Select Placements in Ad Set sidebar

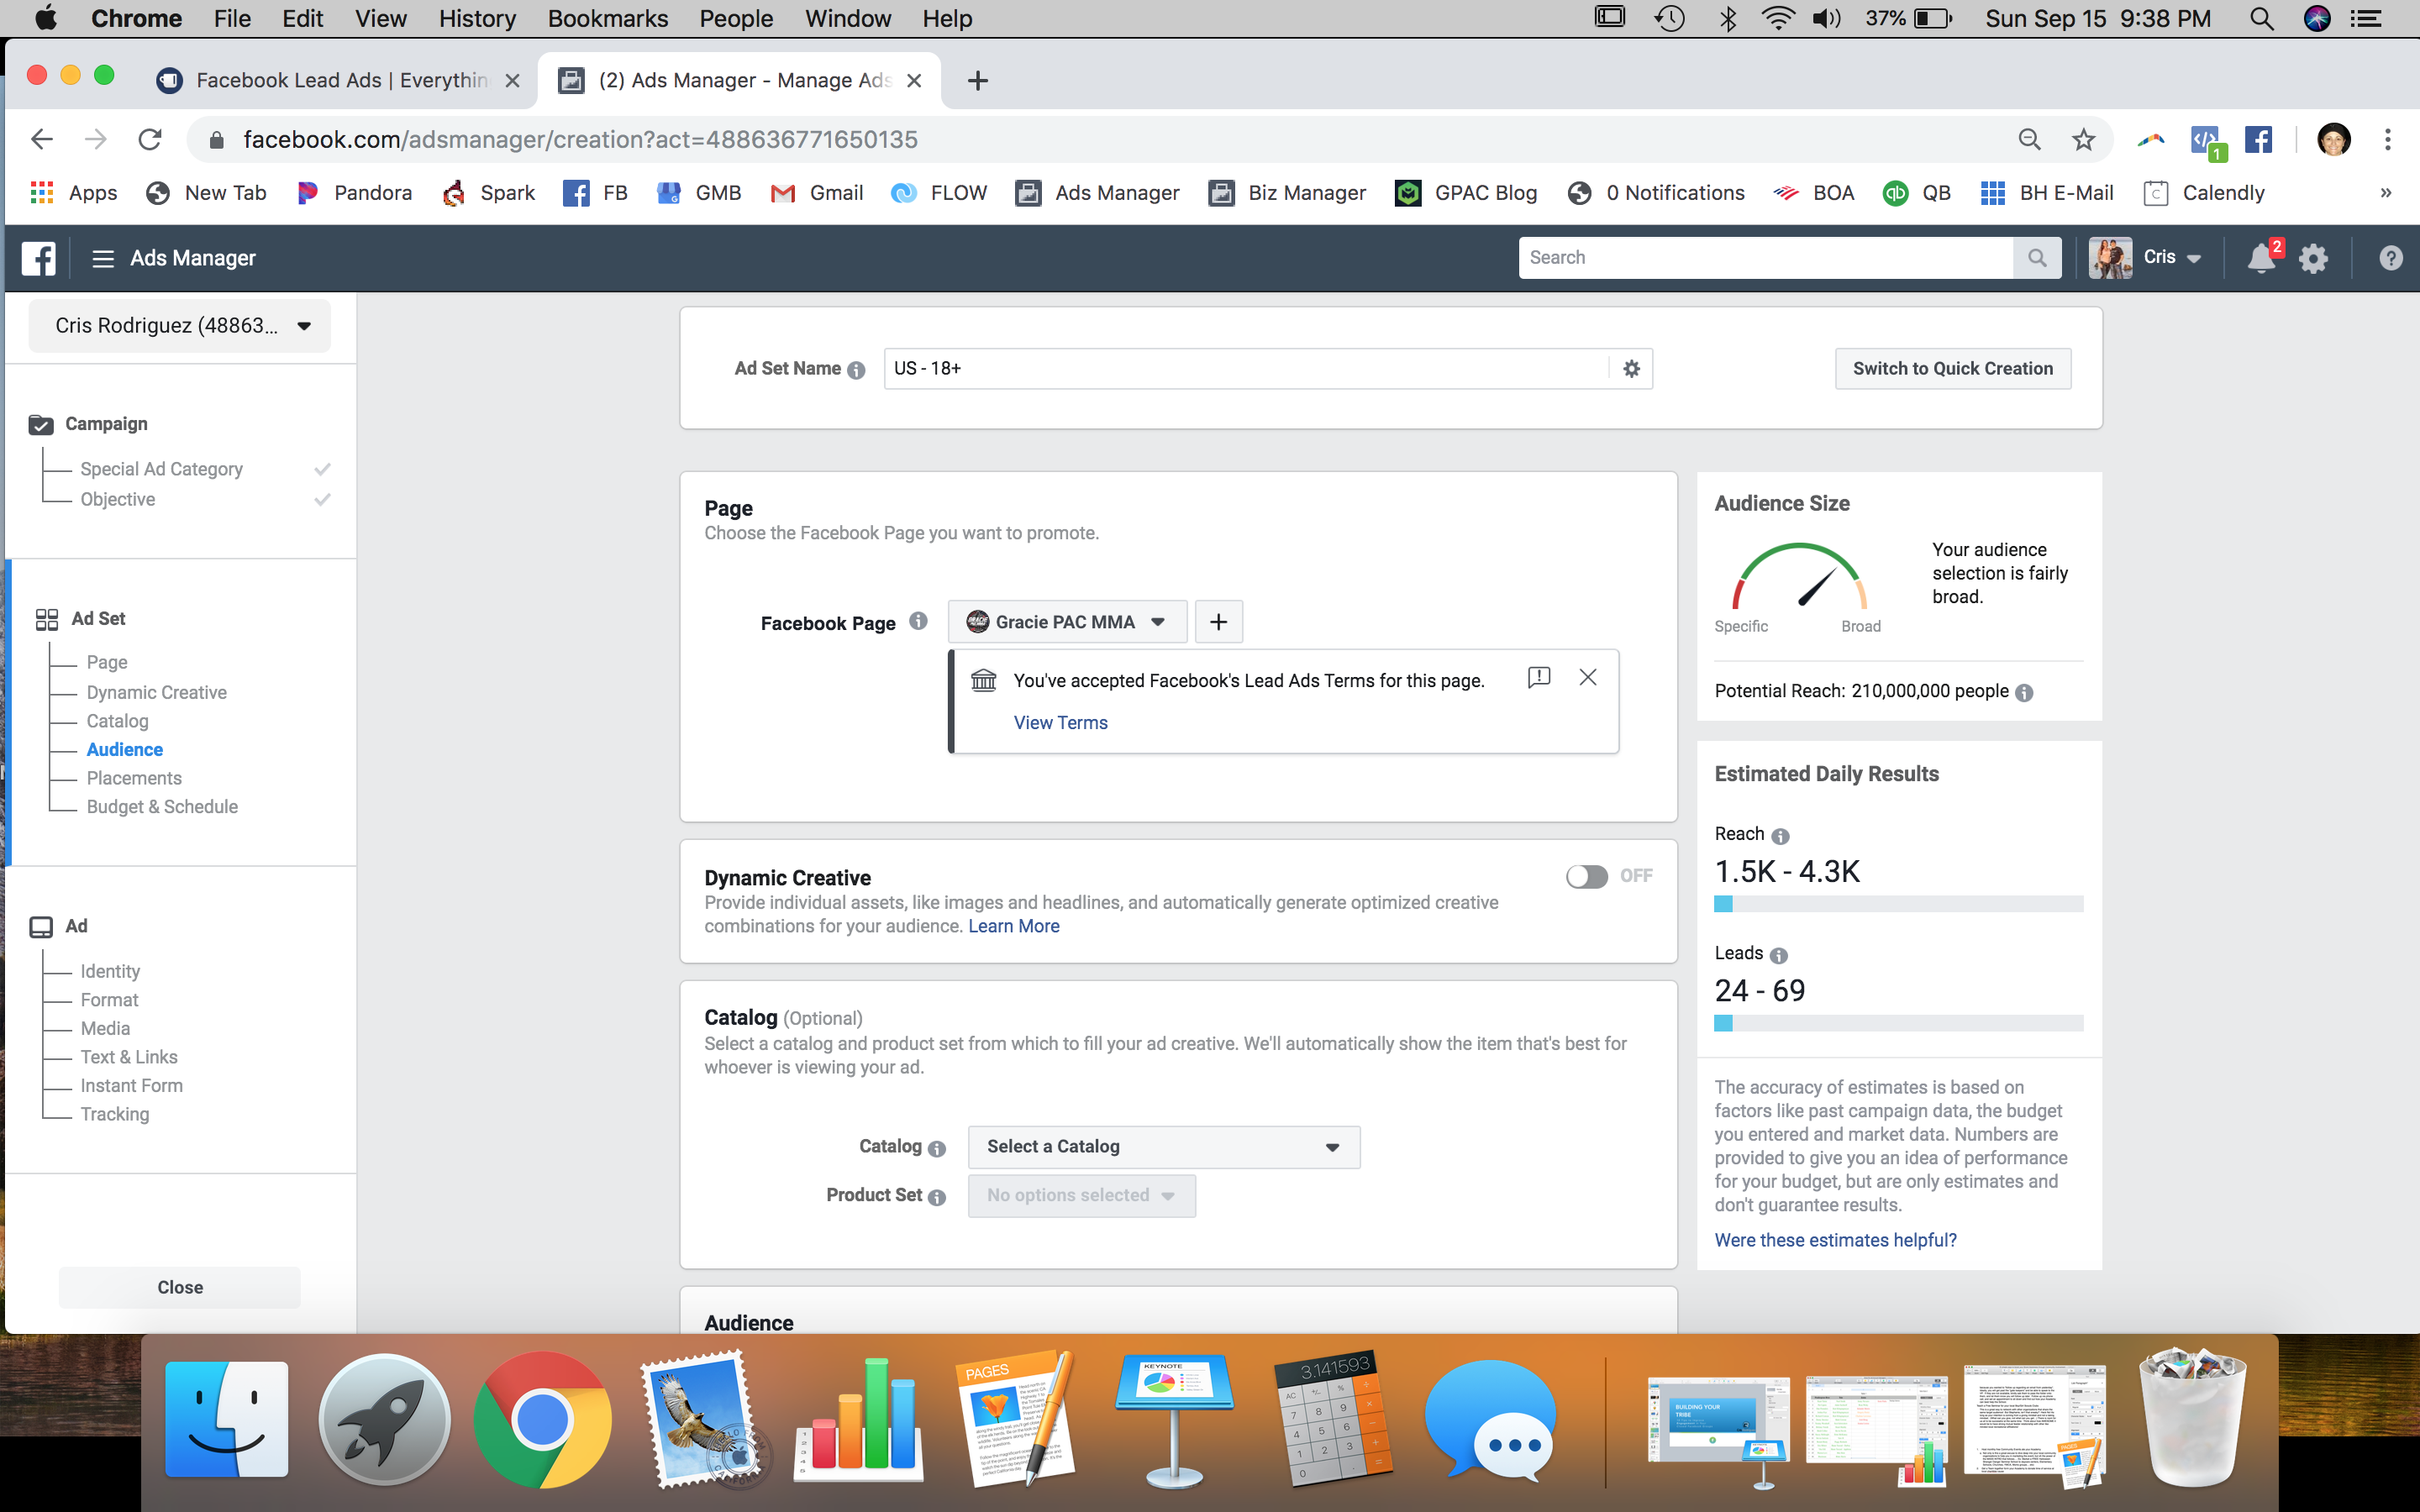(x=134, y=778)
